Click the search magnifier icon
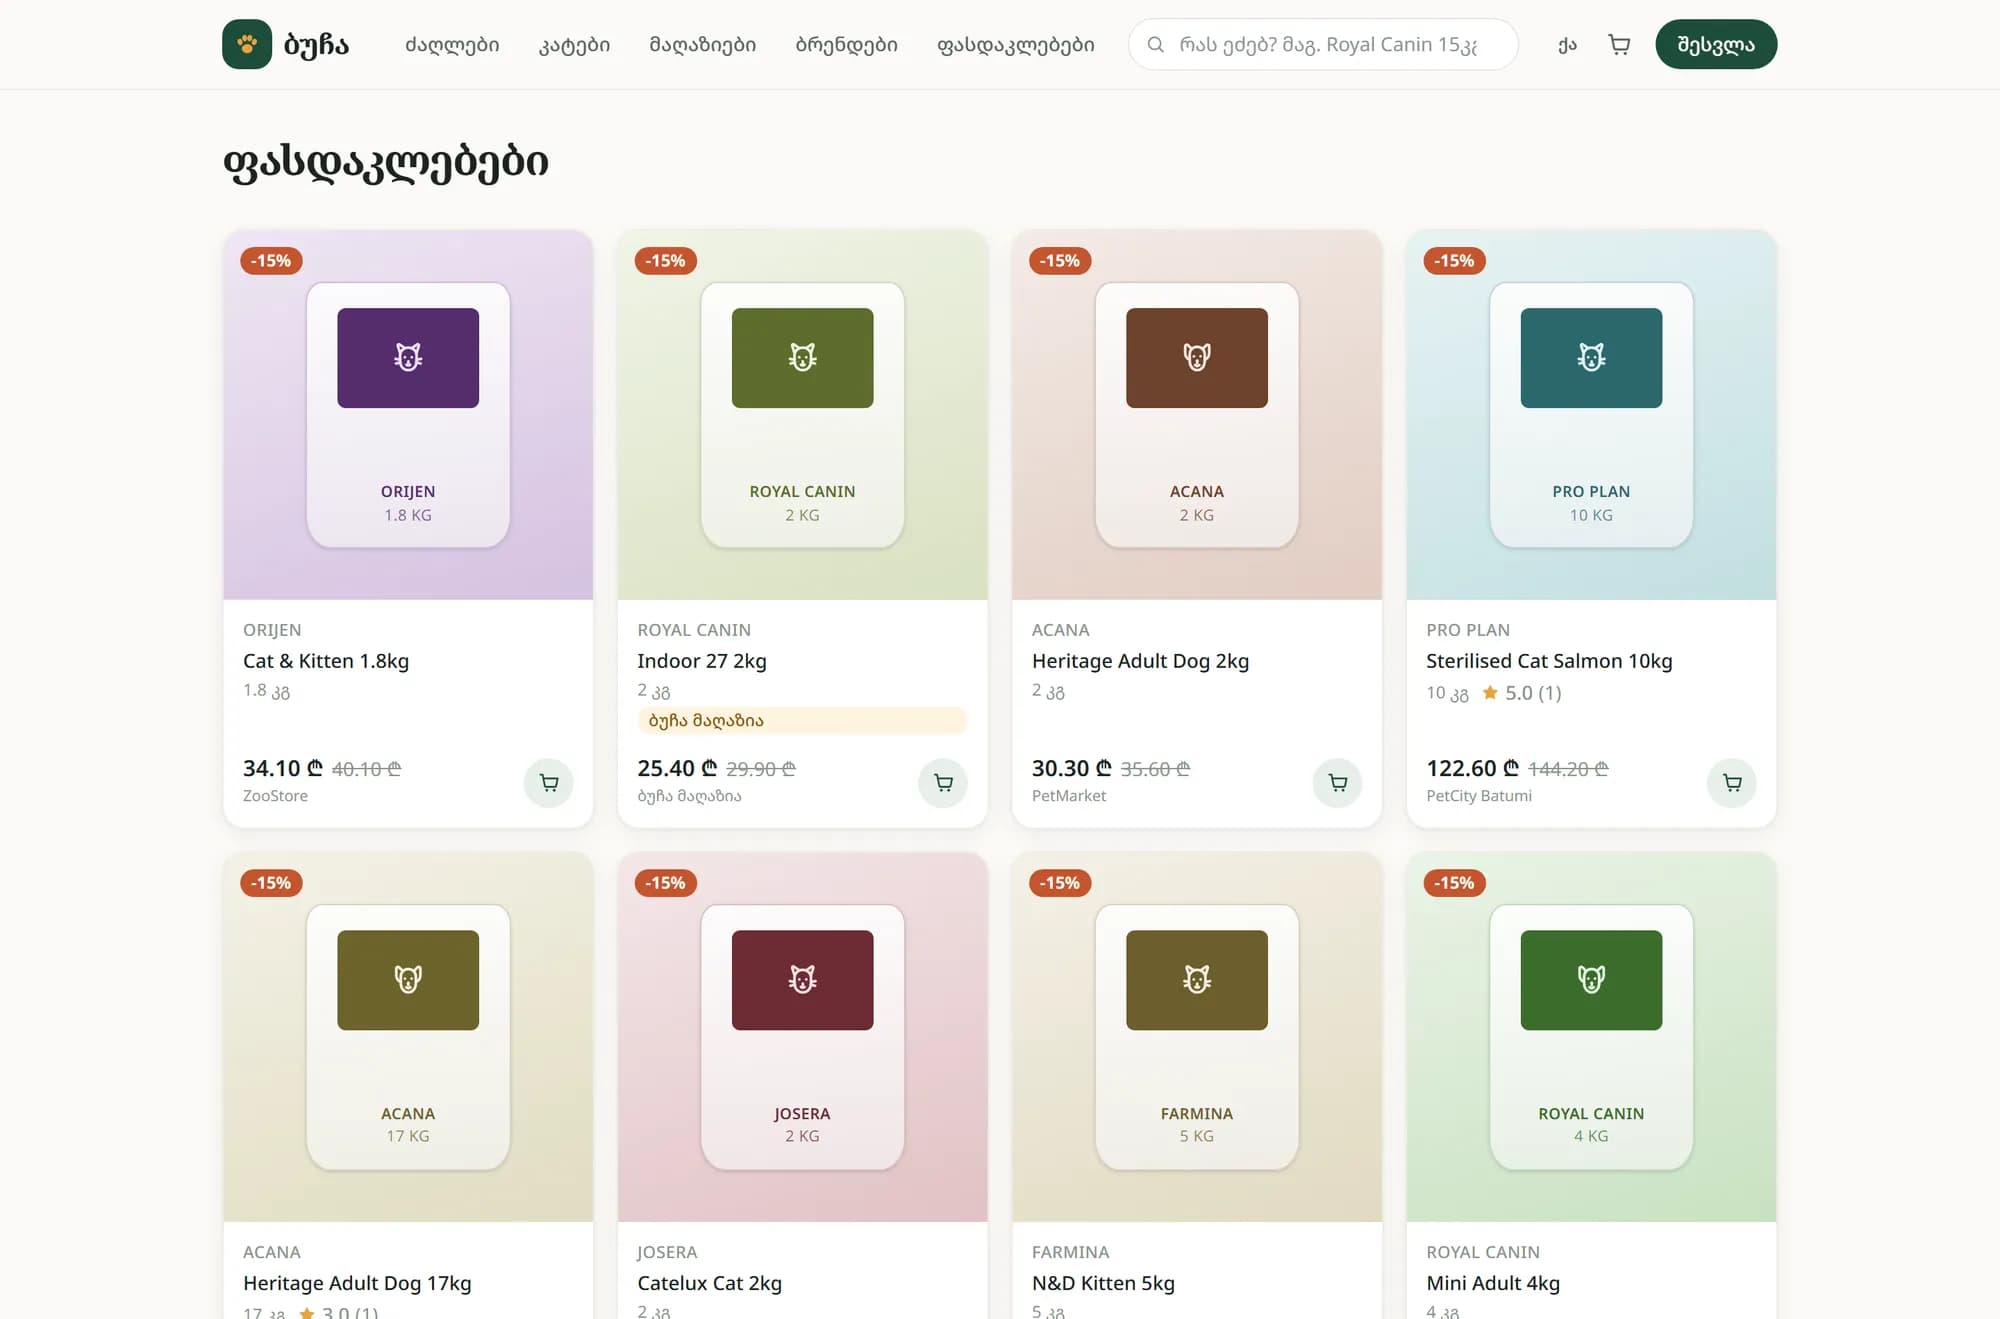 point(1155,44)
